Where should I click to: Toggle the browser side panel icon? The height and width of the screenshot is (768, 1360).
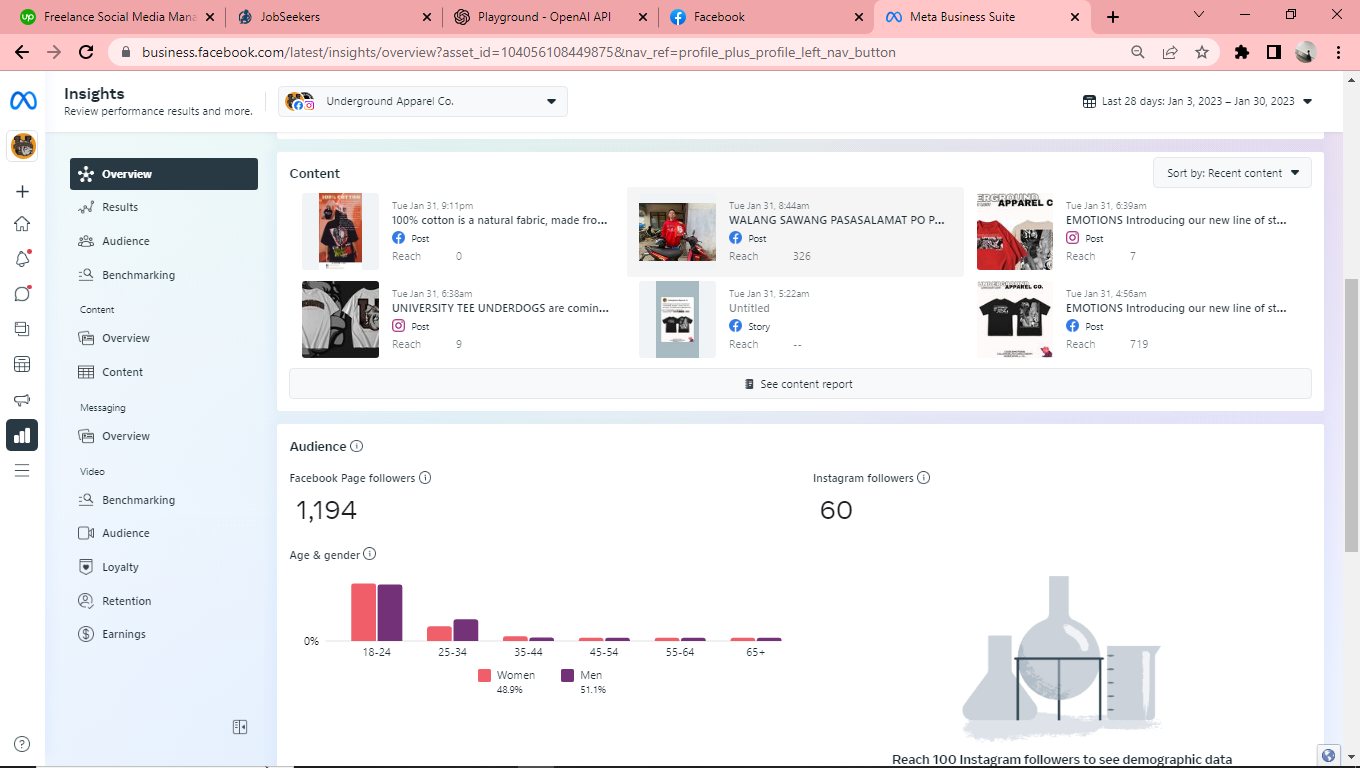click(1274, 52)
